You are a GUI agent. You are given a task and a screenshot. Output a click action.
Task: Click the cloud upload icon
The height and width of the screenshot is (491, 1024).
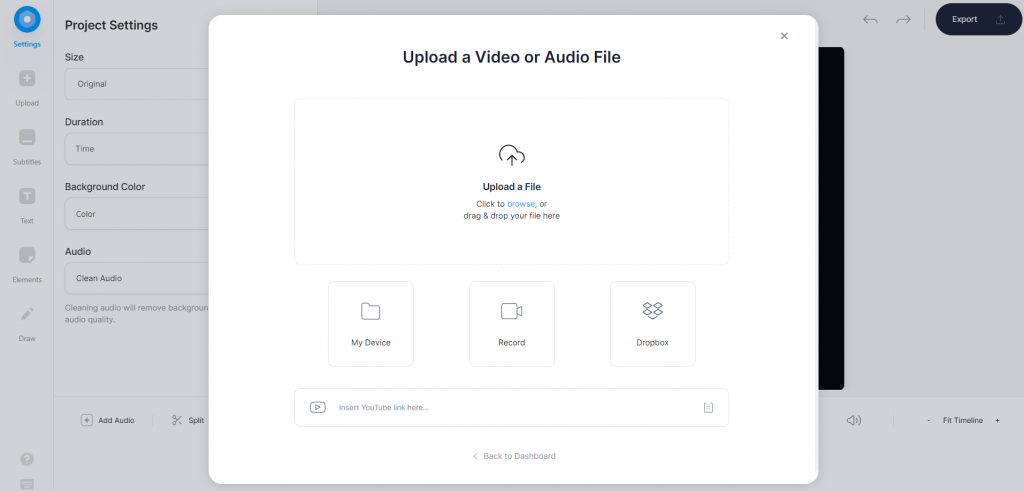coord(511,155)
